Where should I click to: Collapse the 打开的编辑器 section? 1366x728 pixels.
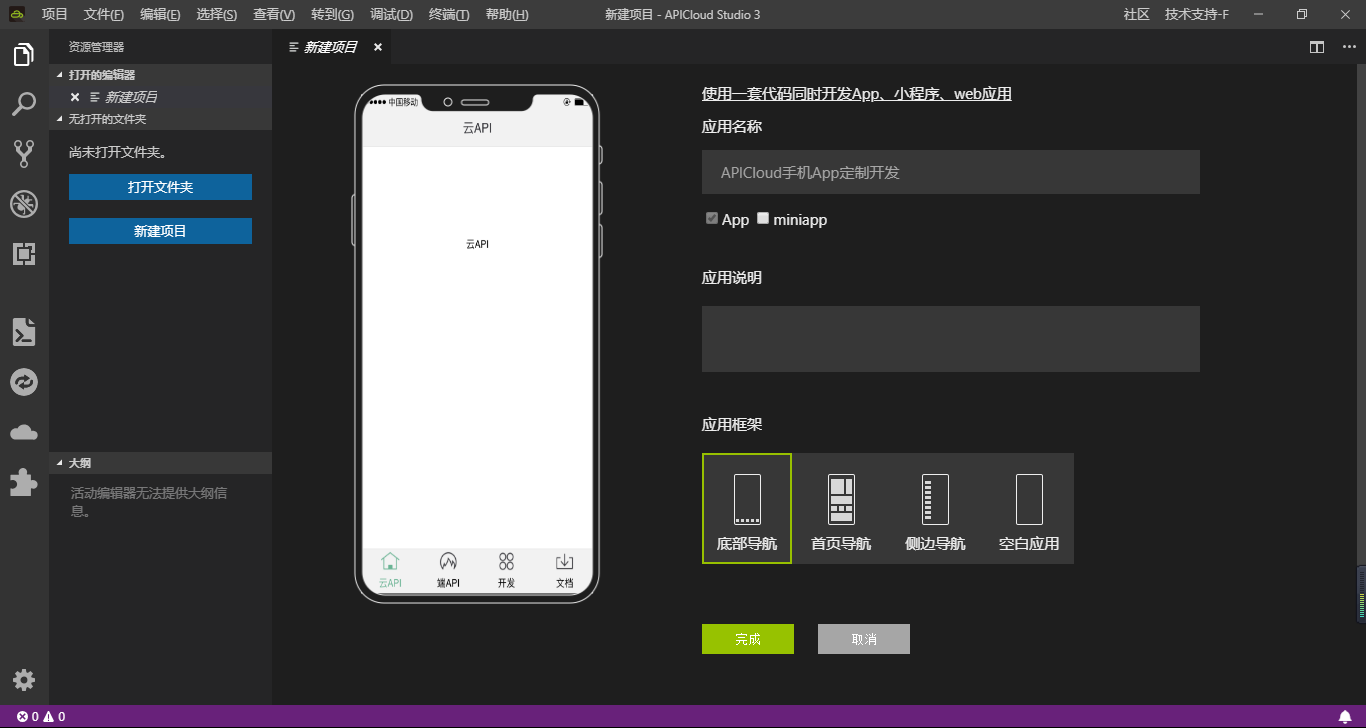click(160, 75)
